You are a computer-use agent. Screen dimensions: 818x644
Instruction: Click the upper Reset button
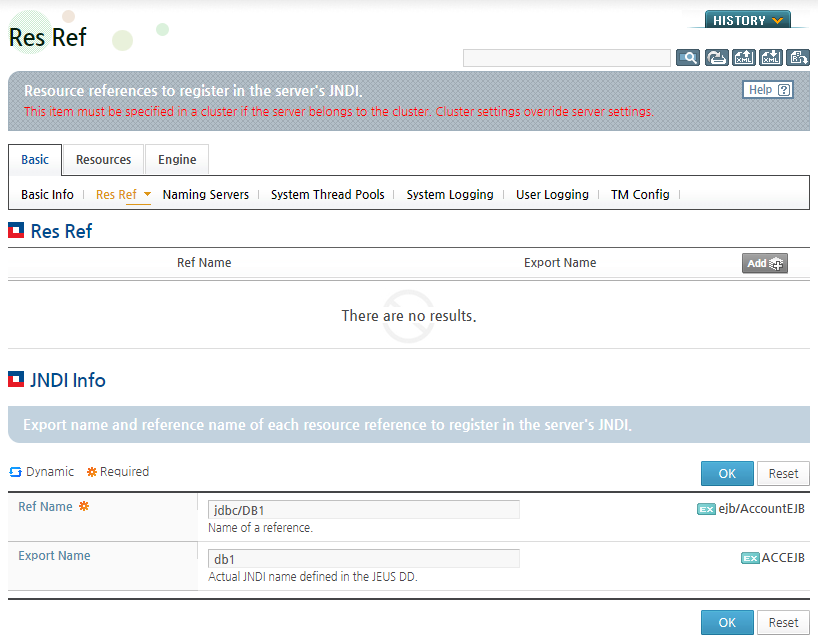(783, 473)
